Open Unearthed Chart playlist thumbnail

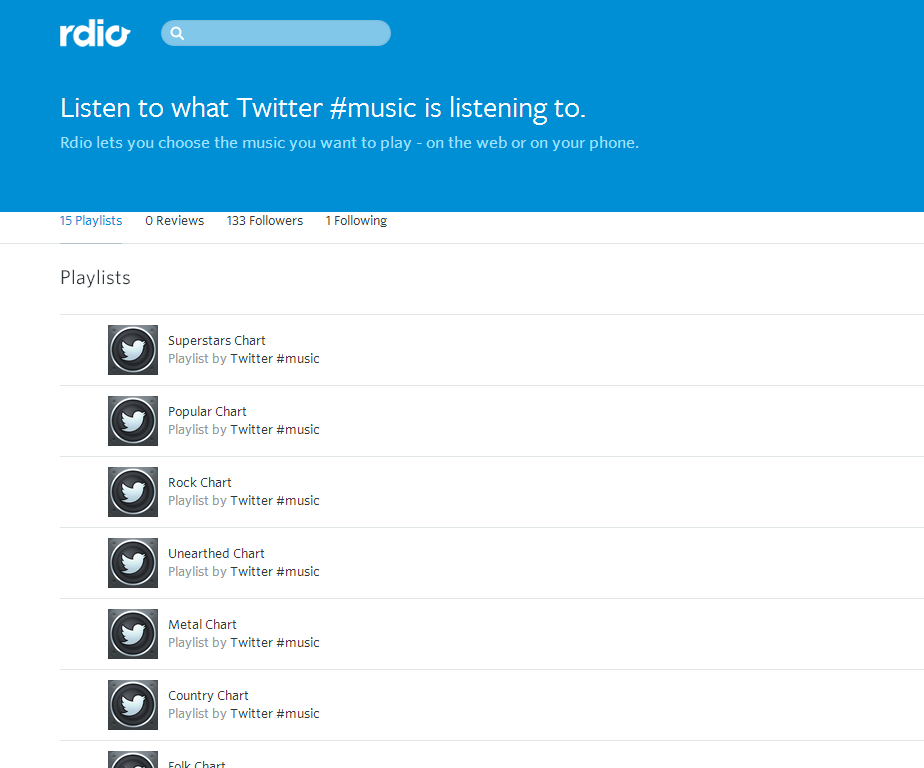[133, 563]
